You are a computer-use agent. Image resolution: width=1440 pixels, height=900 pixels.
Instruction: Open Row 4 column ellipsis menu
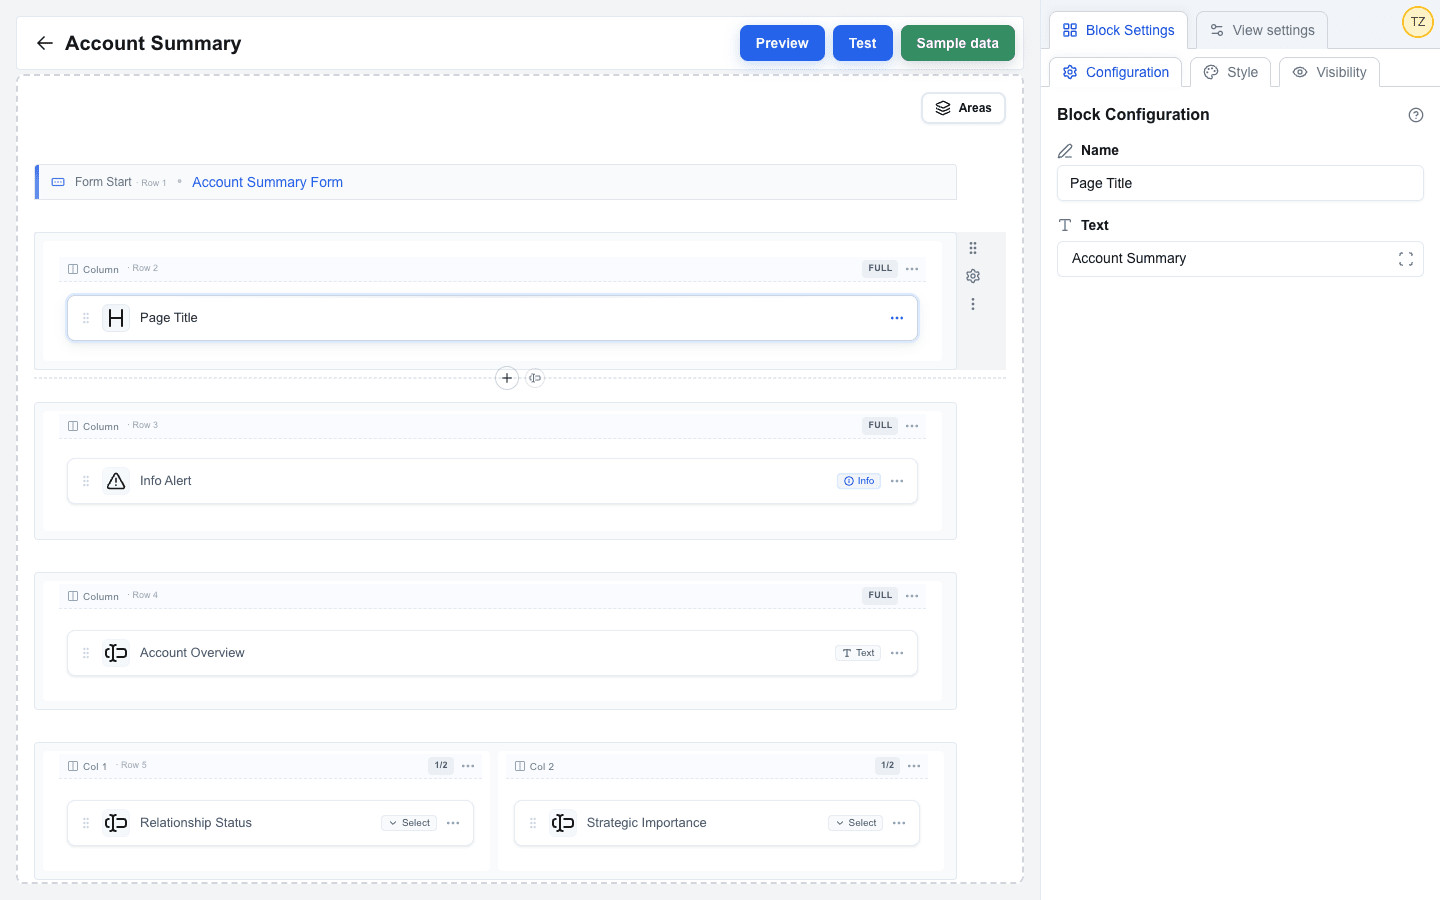click(x=912, y=596)
